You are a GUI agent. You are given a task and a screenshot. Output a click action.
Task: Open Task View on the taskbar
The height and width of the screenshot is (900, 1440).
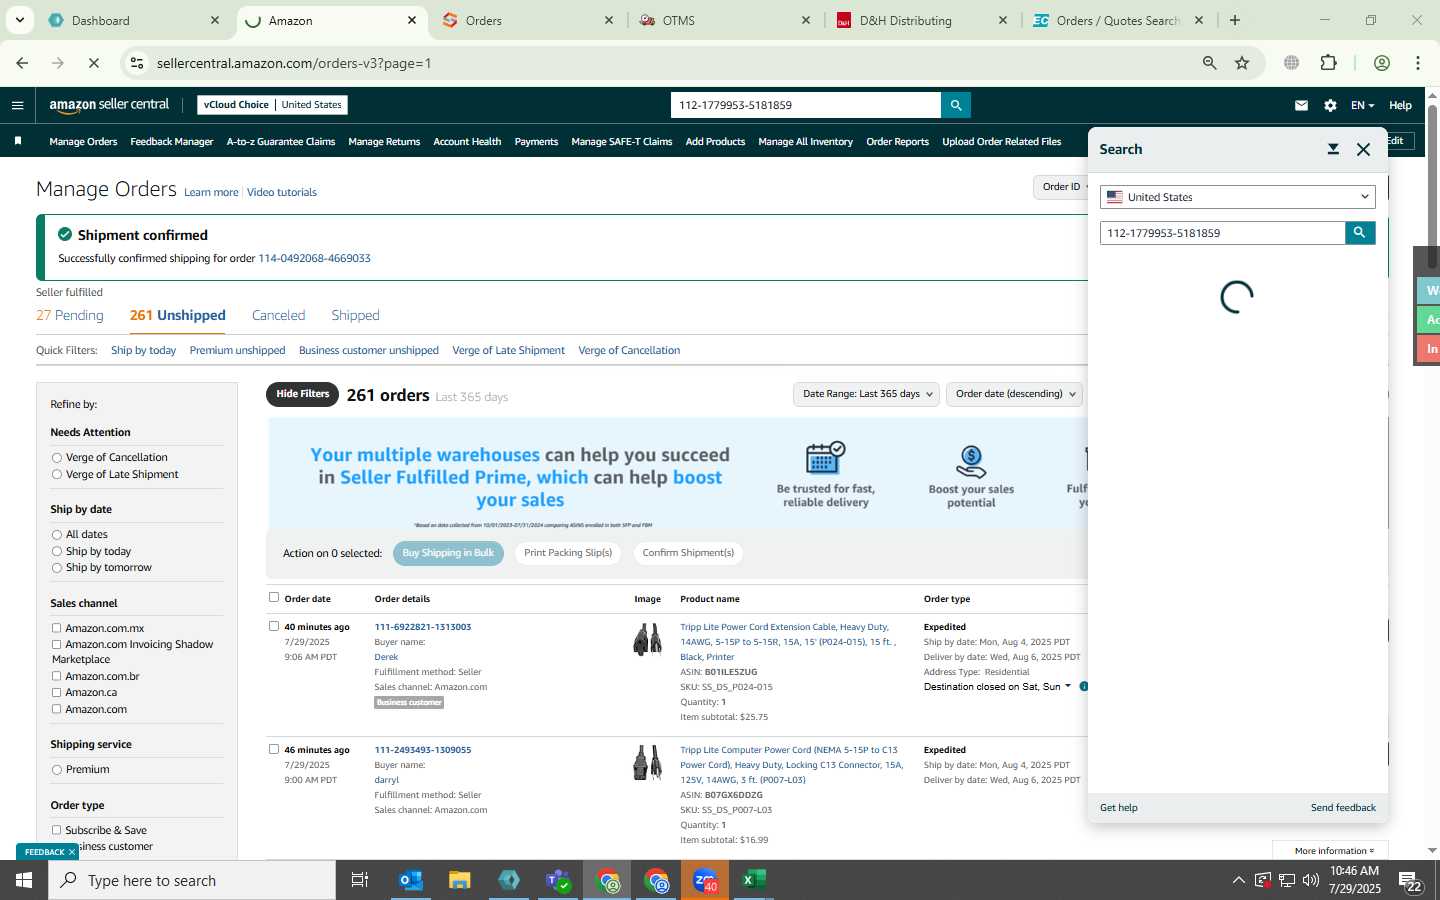[360, 880]
